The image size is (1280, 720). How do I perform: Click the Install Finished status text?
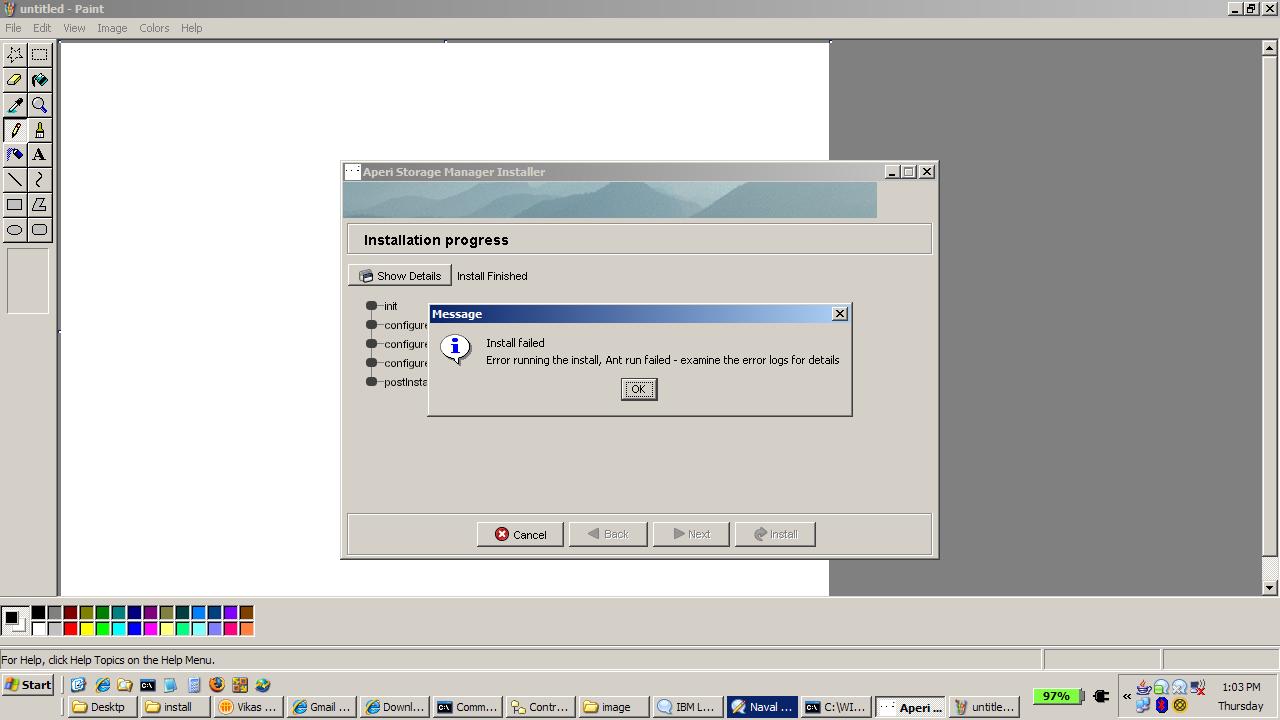pos(492,276)
